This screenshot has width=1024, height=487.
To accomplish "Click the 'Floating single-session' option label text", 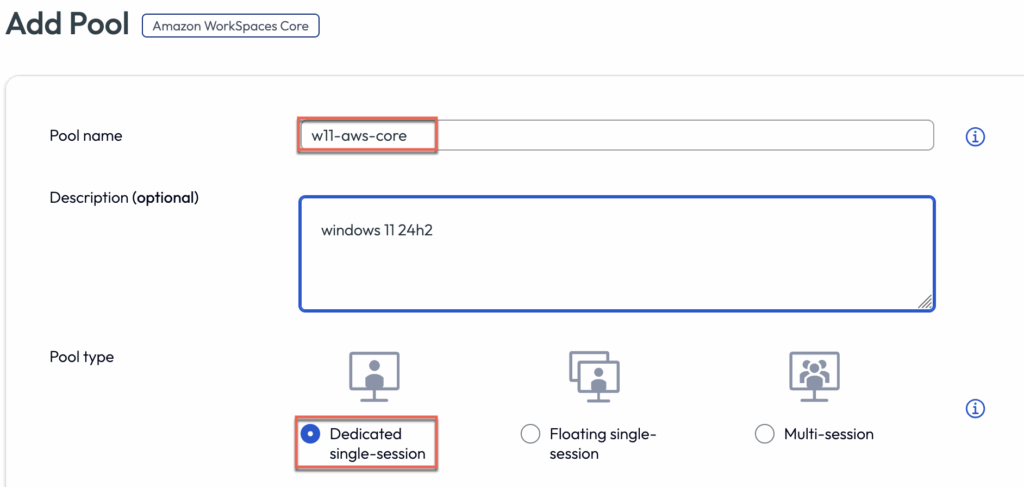I will (x=604, y=444).
